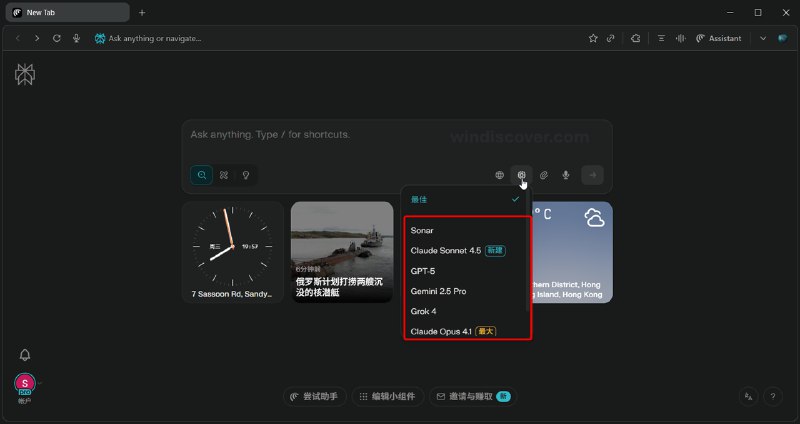
Task: Choose the Claude Opus 4.1 model
Action: [465, 331]
